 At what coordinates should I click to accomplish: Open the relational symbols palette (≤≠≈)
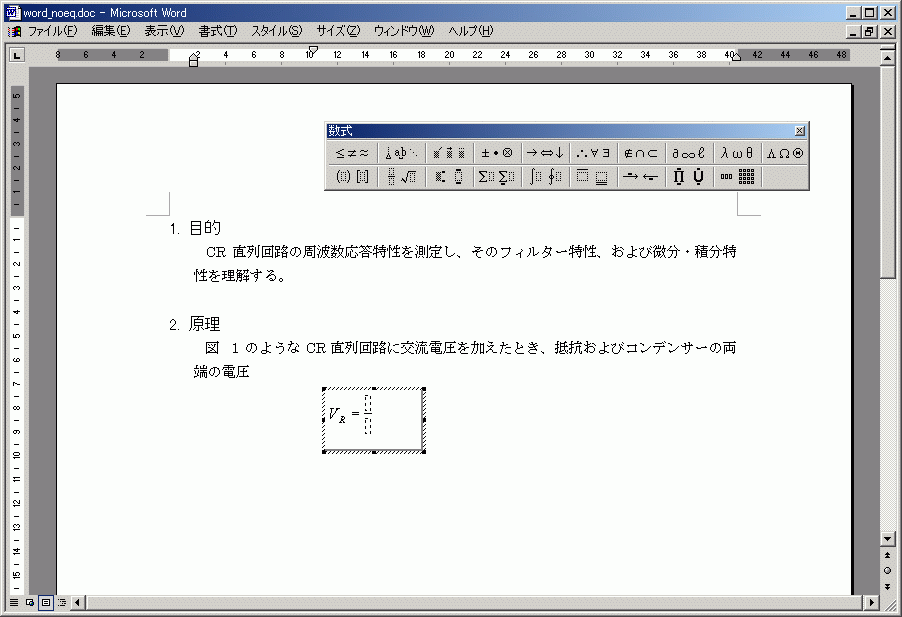point(351,153)
